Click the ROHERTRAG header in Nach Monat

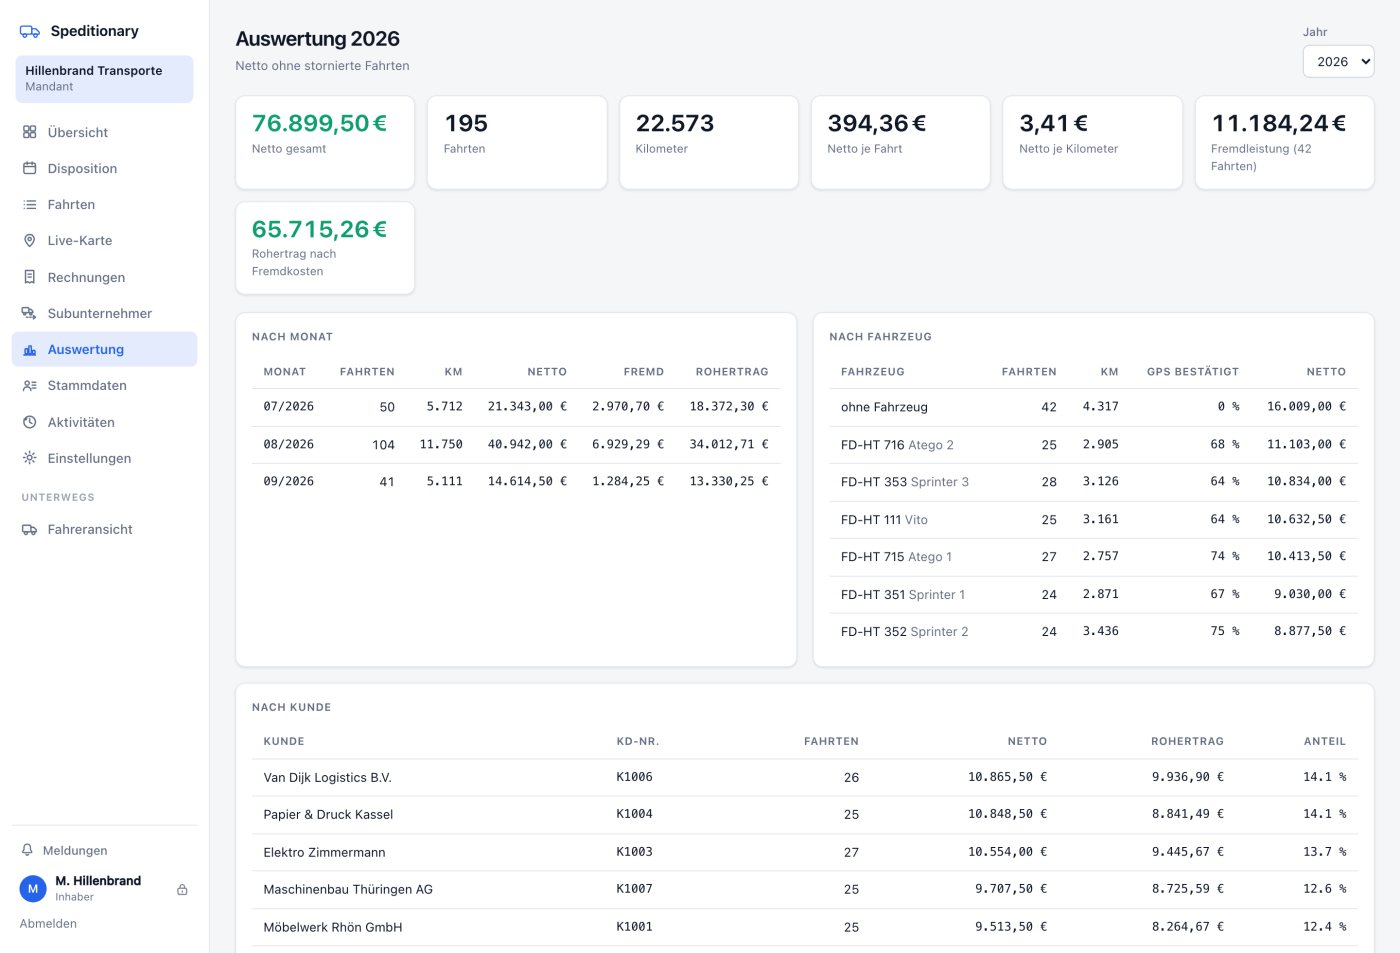coord(732,371)
